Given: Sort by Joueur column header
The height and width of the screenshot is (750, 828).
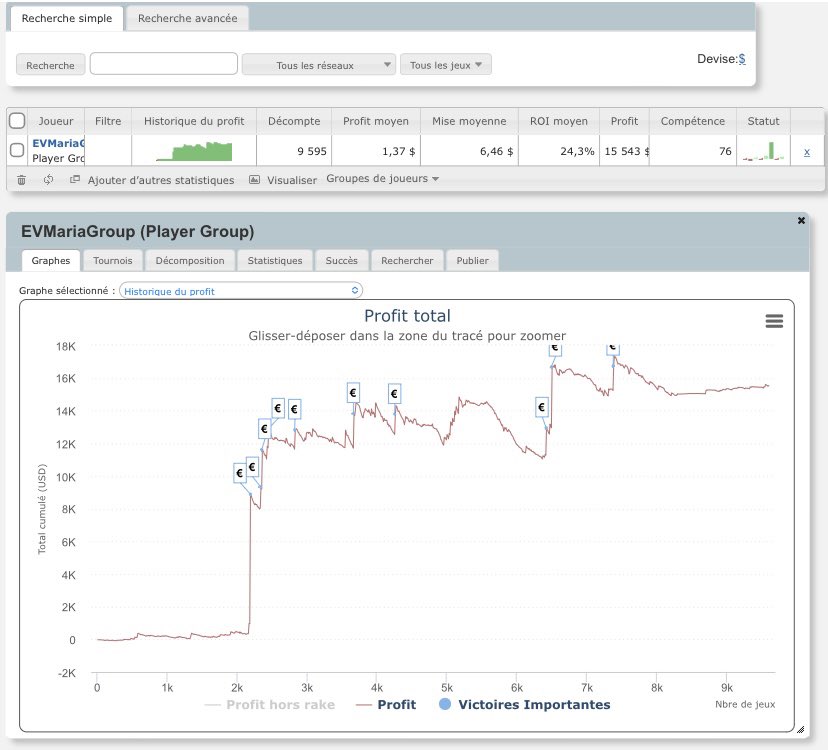Looking at the screenshot, I should pos(55,121).
